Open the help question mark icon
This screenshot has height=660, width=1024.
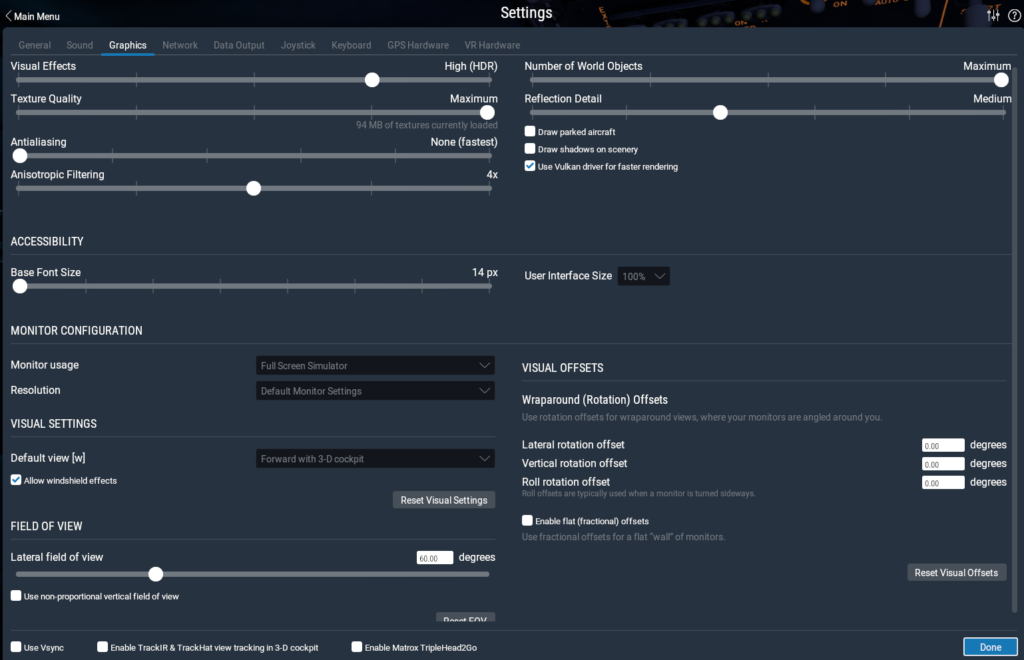pos(1013,15)
